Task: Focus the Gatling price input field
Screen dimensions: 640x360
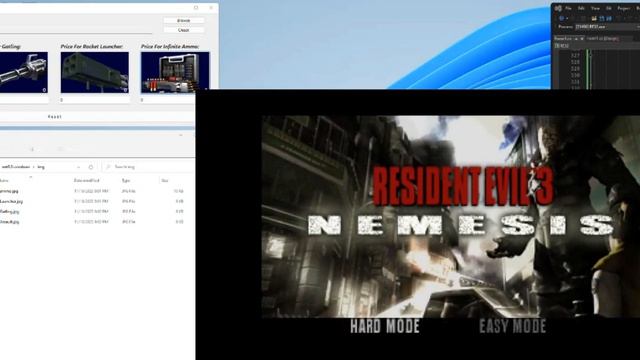Action: coord(24,100)
